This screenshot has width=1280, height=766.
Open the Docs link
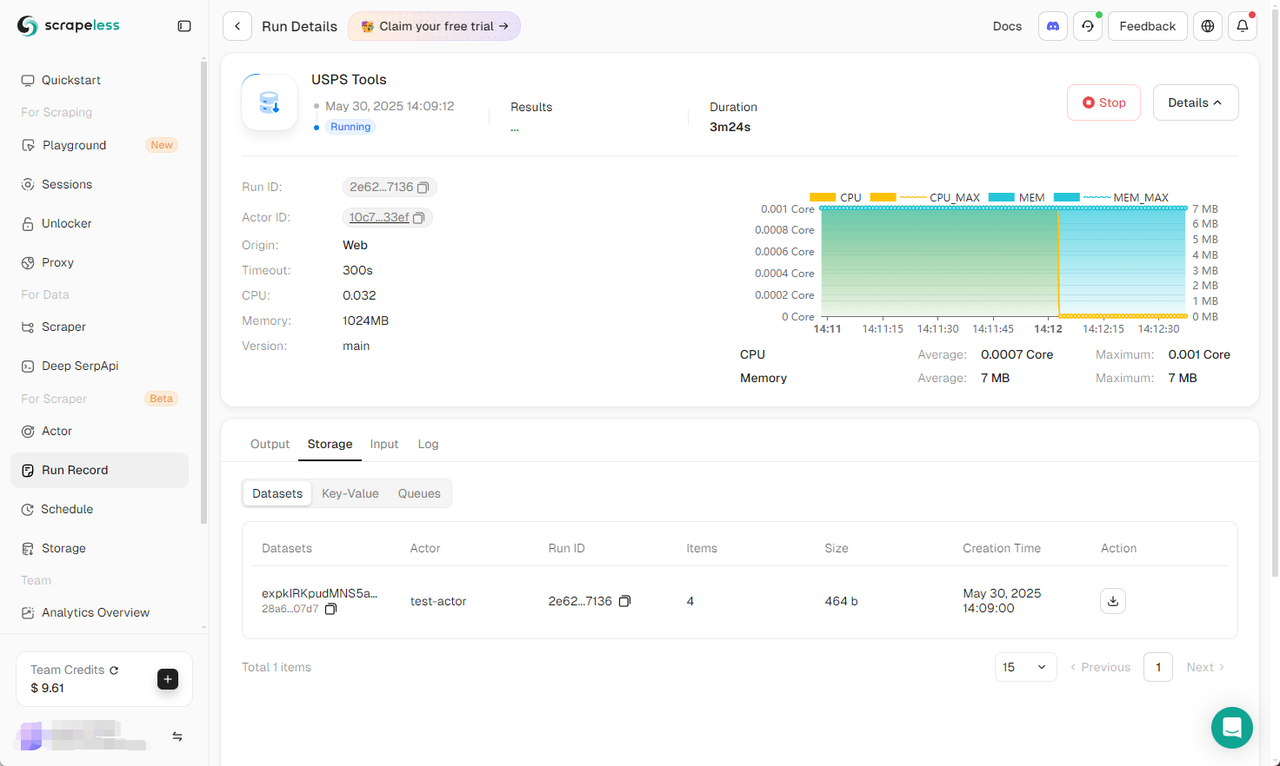click(x=1007, y=26)
